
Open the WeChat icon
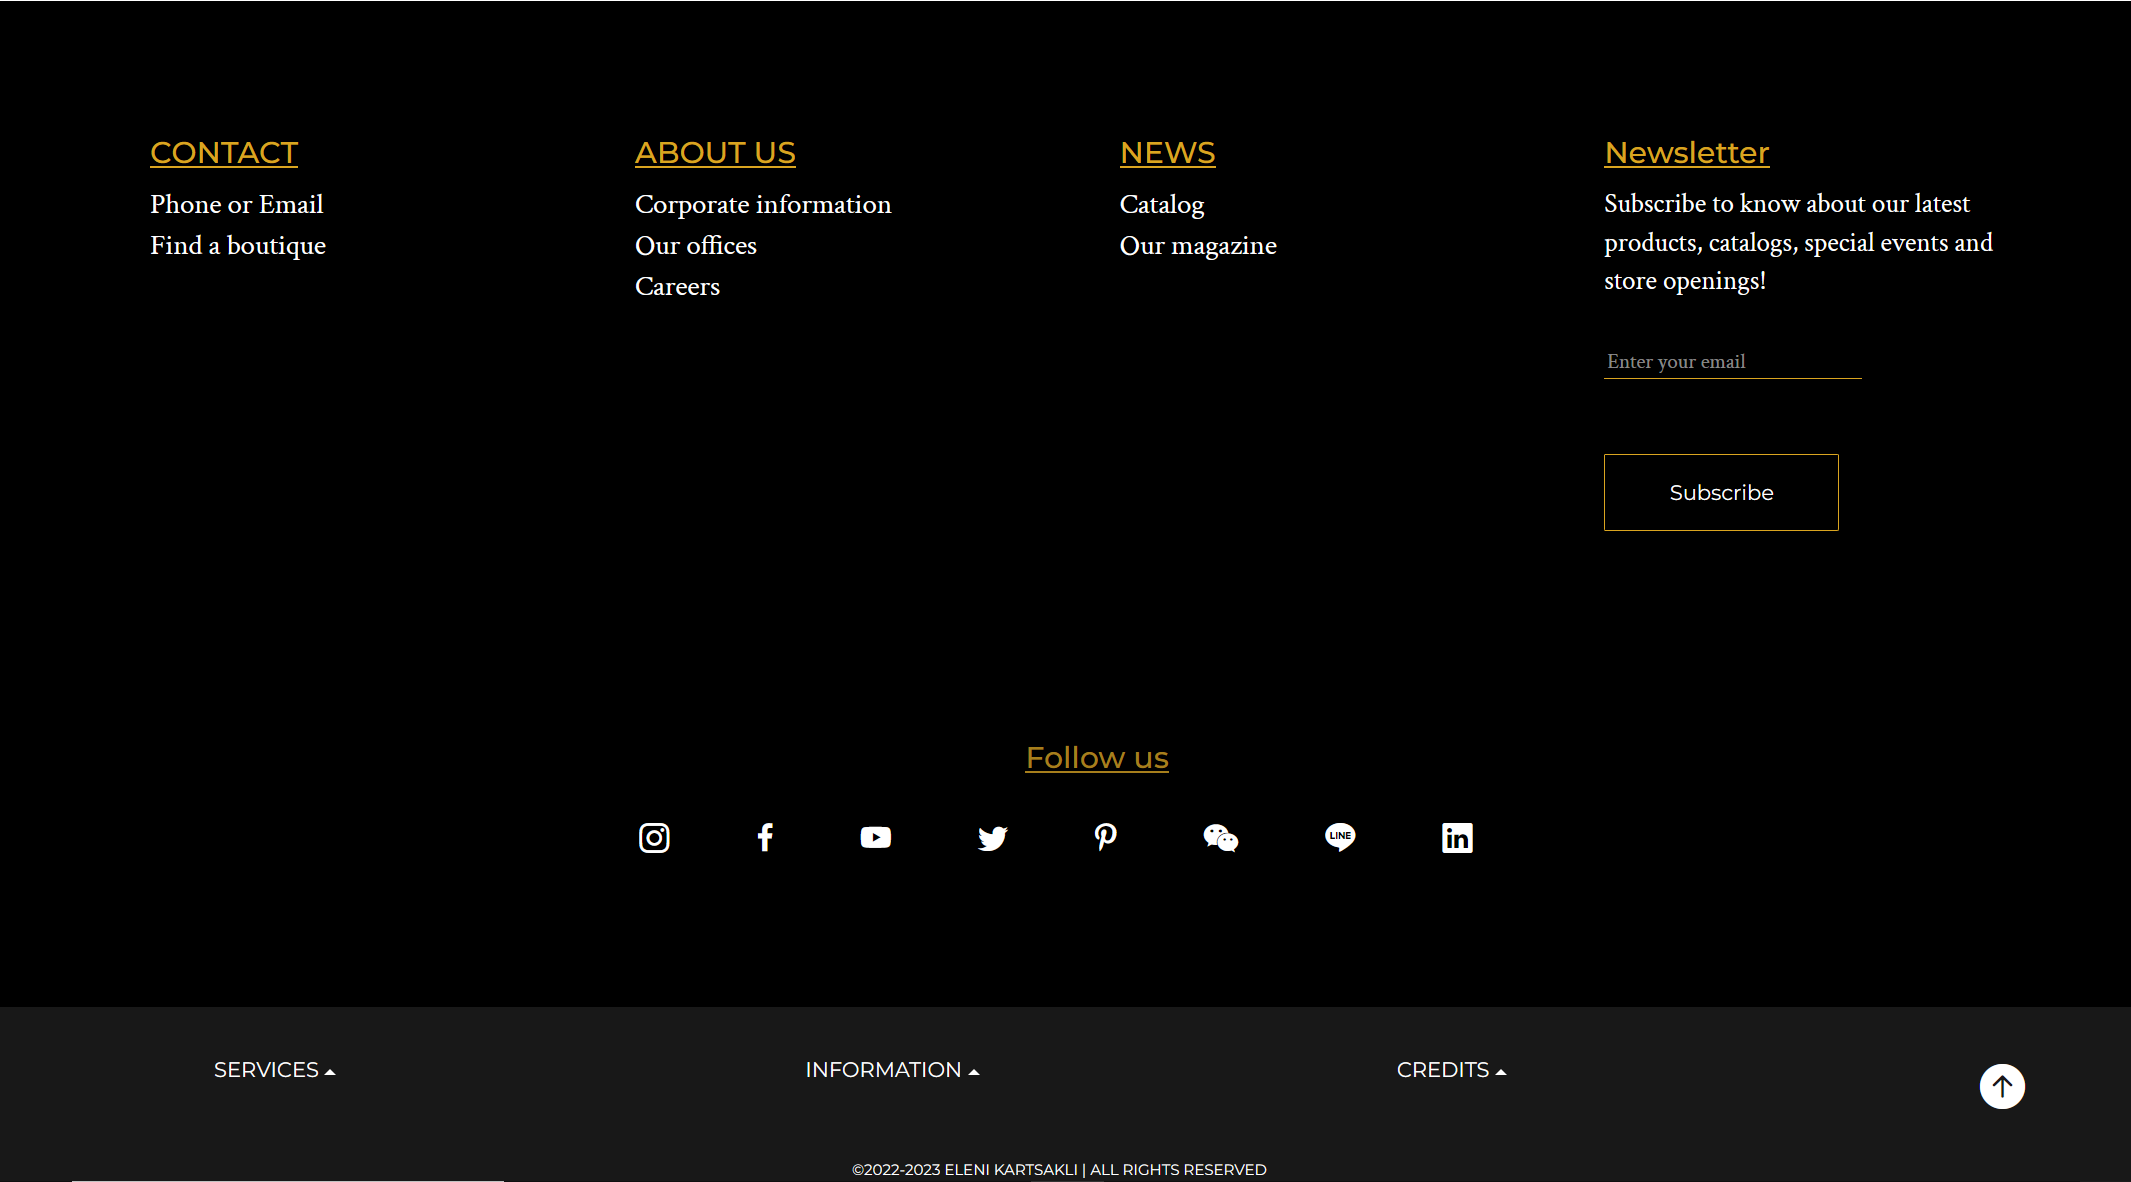pos(1220,837)
